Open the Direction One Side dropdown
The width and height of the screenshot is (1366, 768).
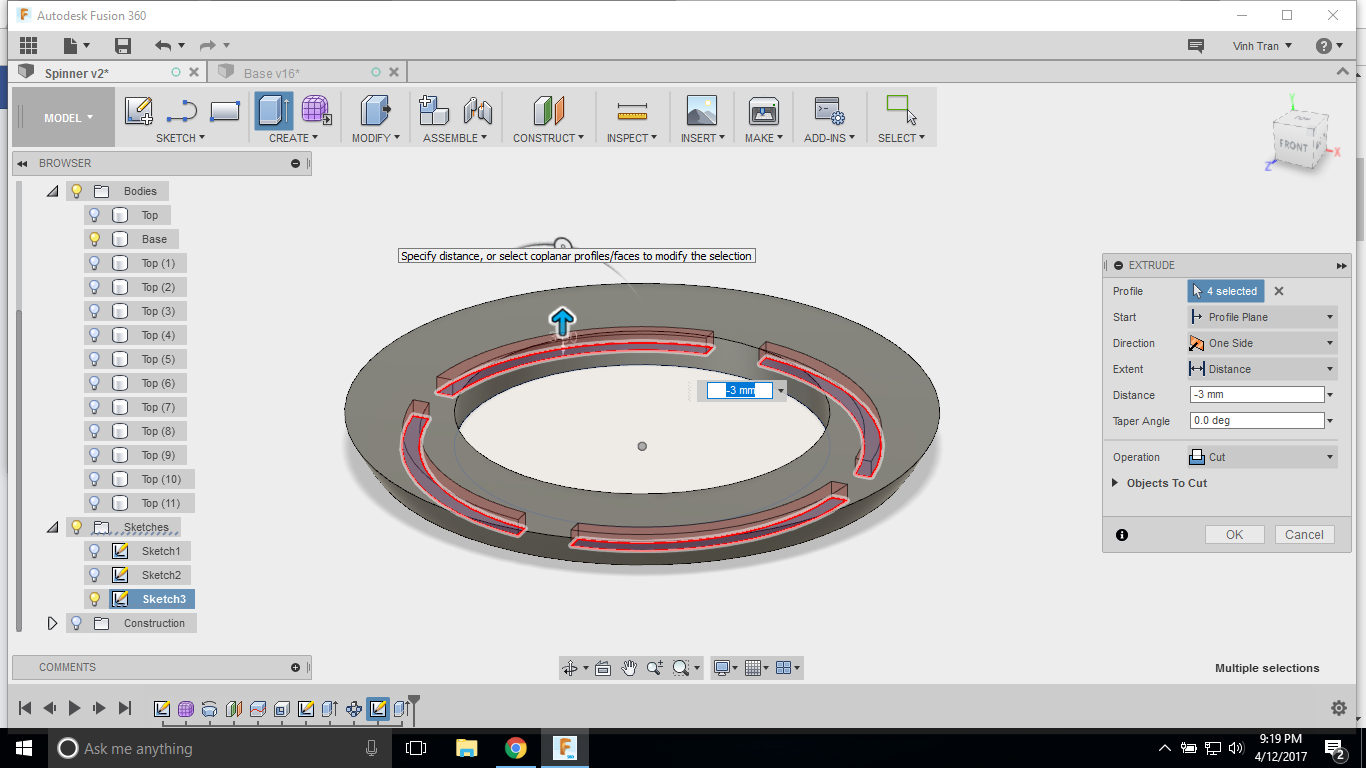coord(1262,343)
